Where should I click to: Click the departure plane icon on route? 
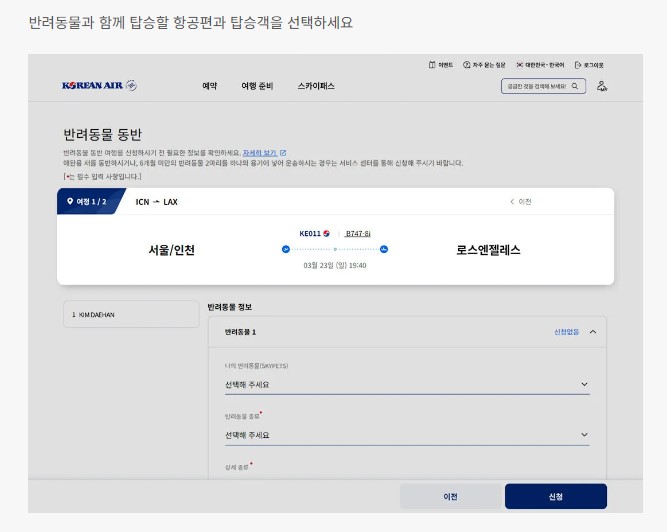tap(286, 249)
